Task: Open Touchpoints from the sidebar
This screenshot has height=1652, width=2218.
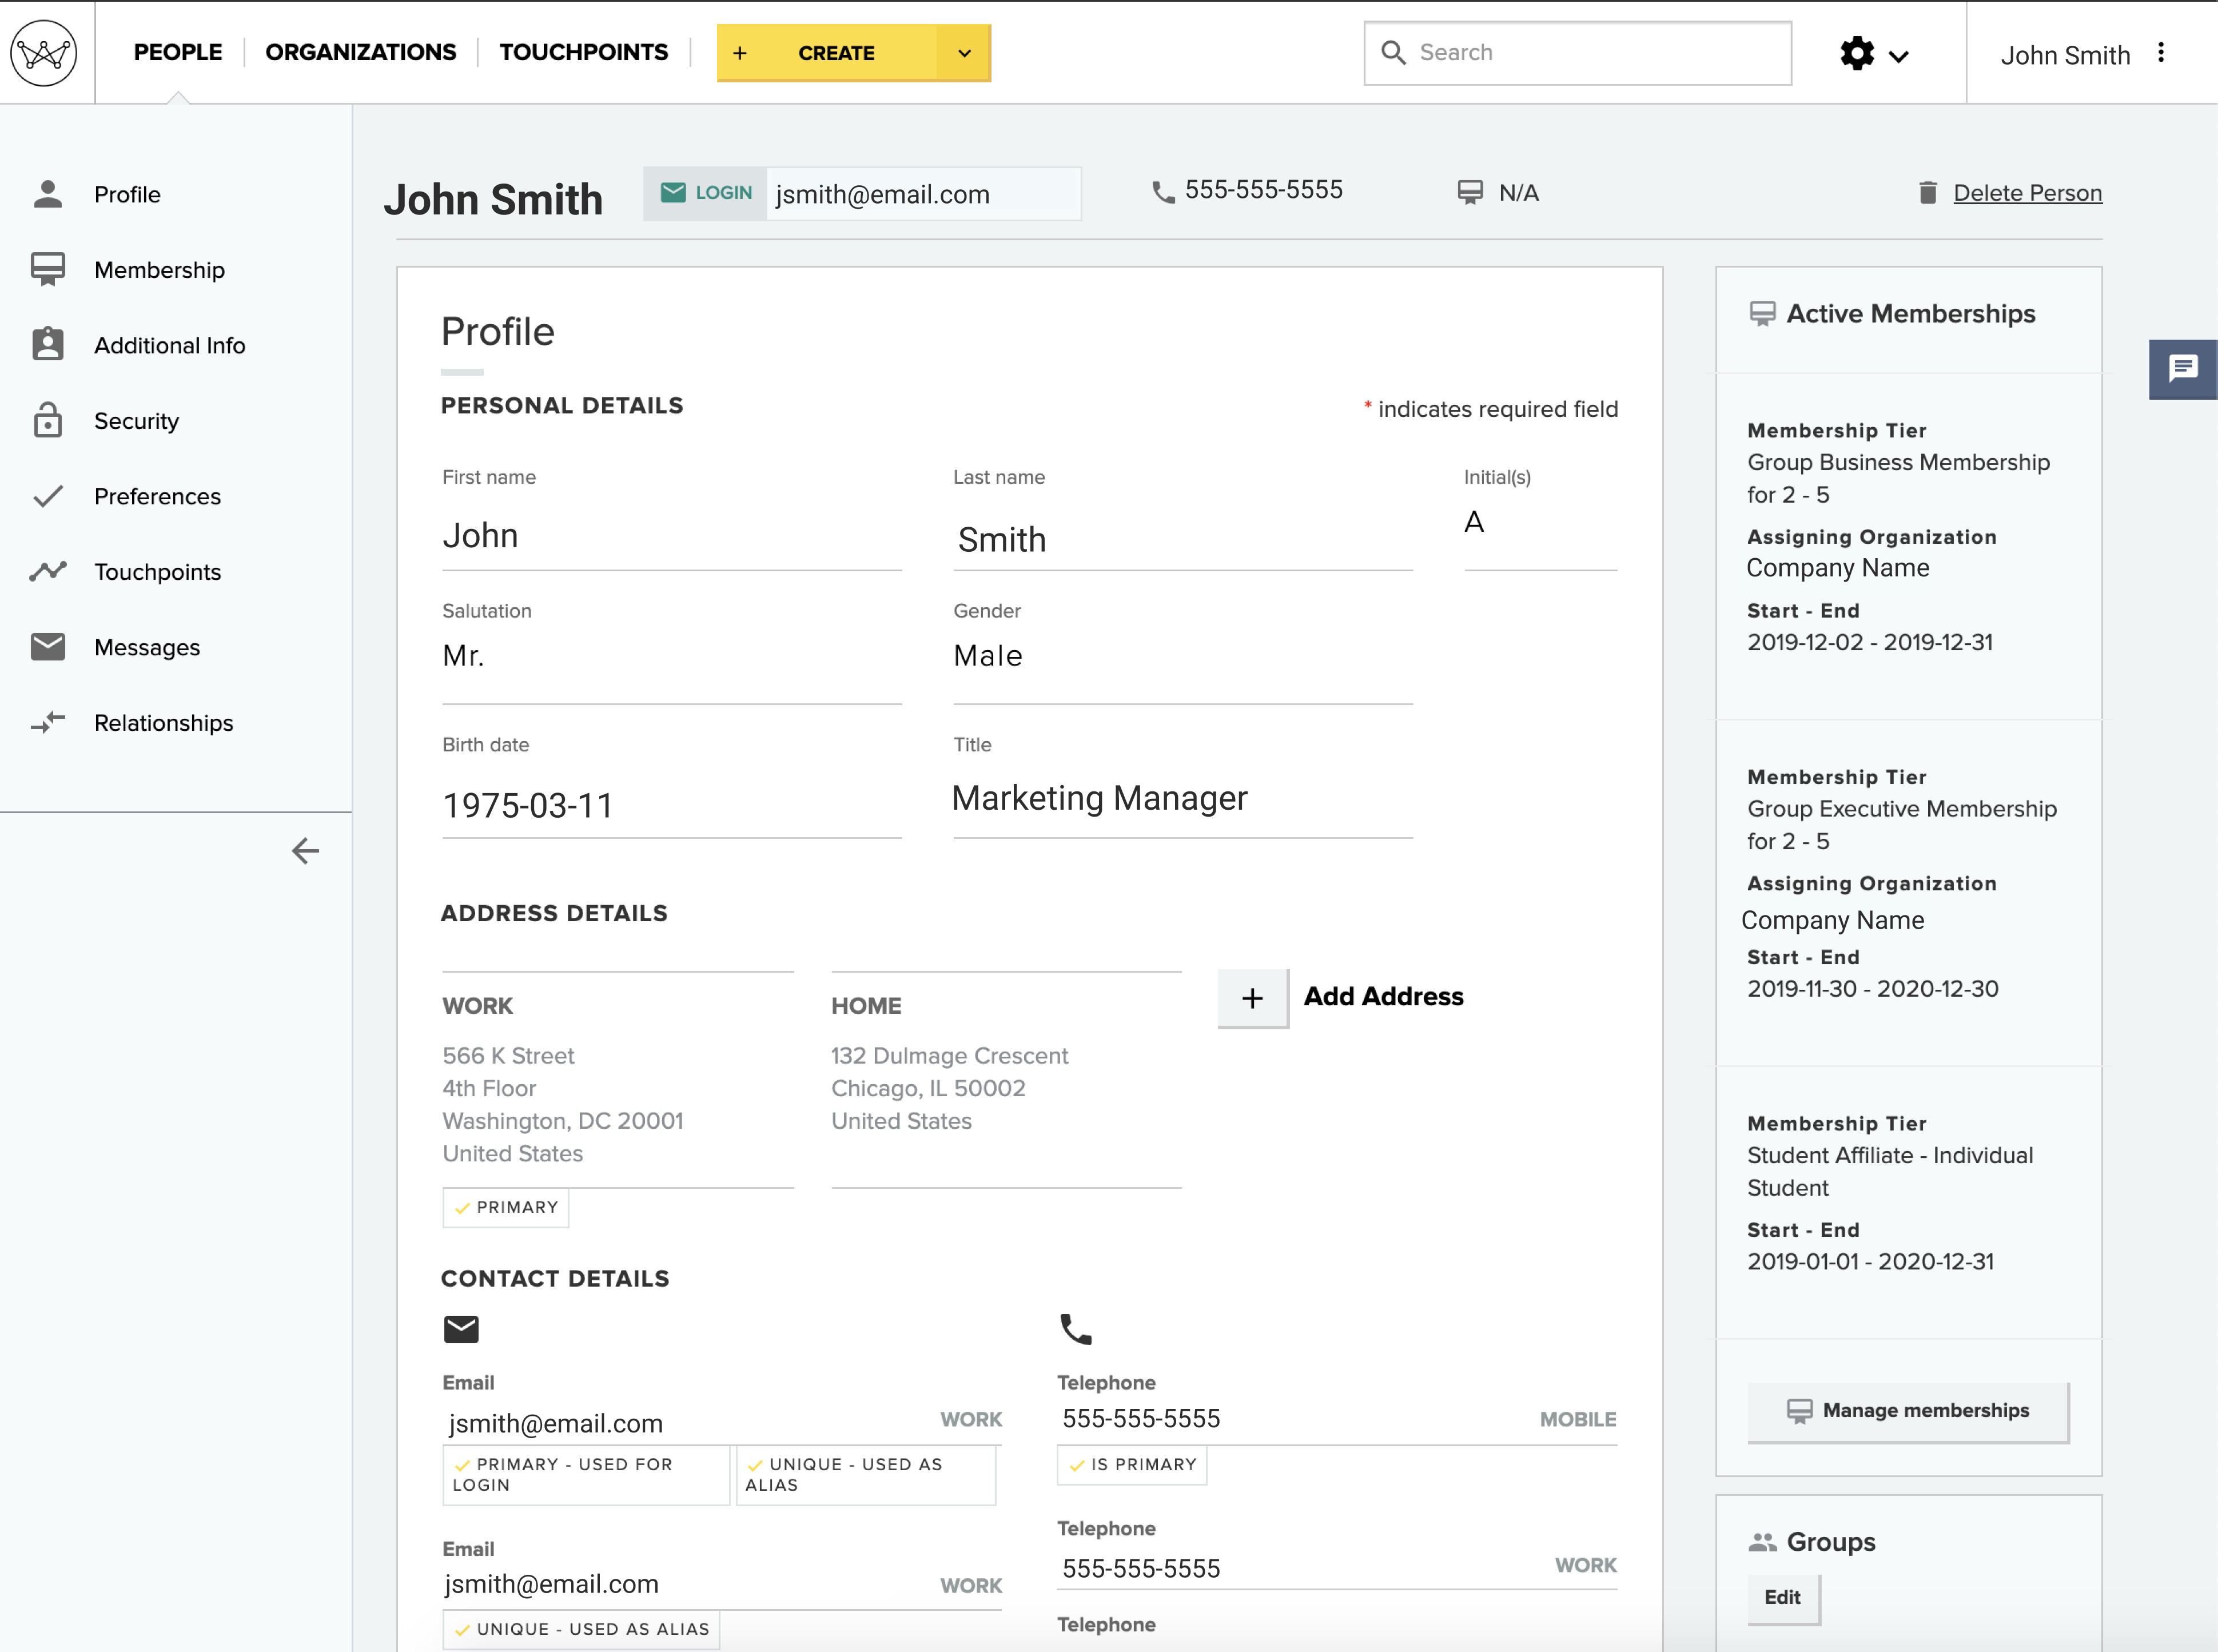Action: [158, 572]
